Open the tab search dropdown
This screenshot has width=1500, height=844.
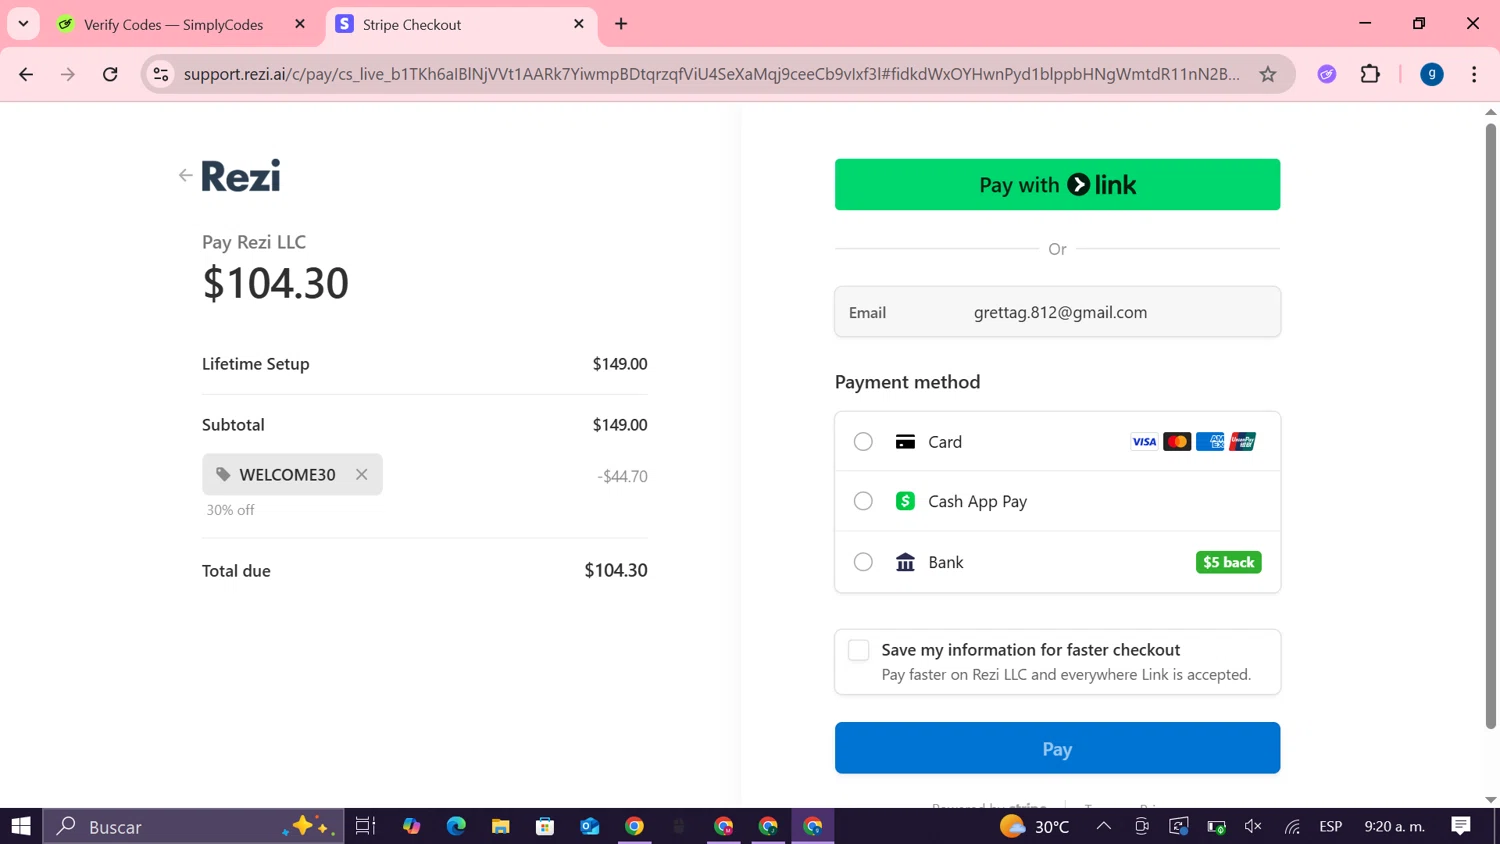[x=23, y=24]
